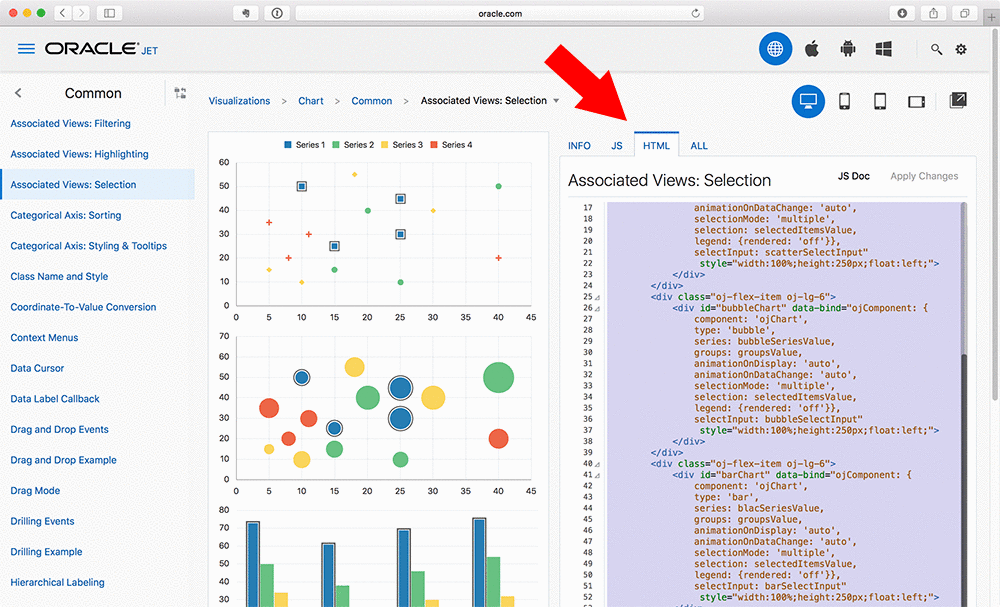Image resolution: width=1000 pixels, height=607 pixels.
Task: Select the Windows platform icon
Action: pyautogui.click(x=883, y=48)
